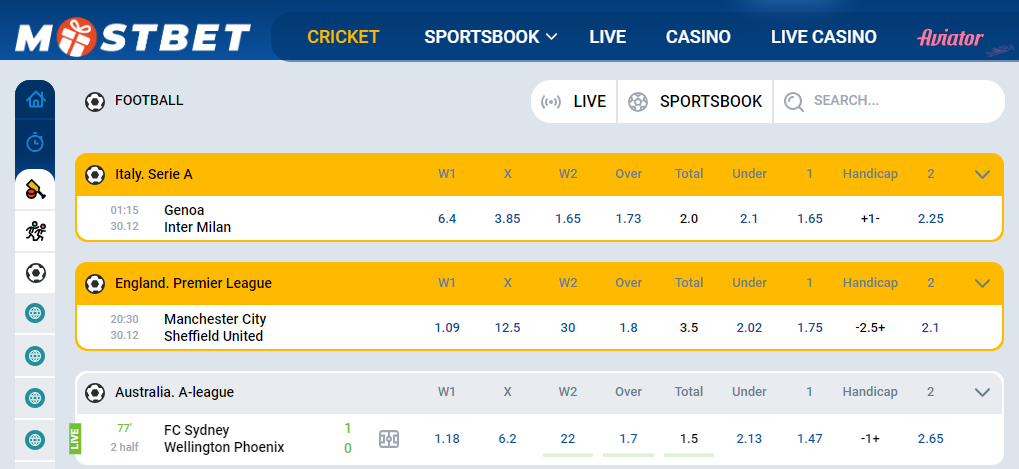The height and width of the screenshot is (469, 1019).
Task: Open the SPORTSBOOK dropdown in the top navigation
Action: click(x=490, y=37)
